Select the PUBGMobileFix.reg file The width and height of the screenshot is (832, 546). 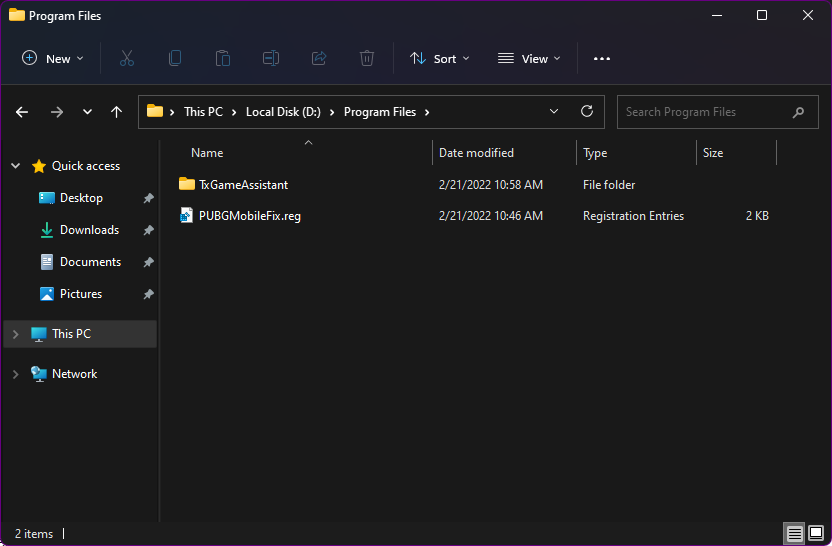[x=249, y=216]
